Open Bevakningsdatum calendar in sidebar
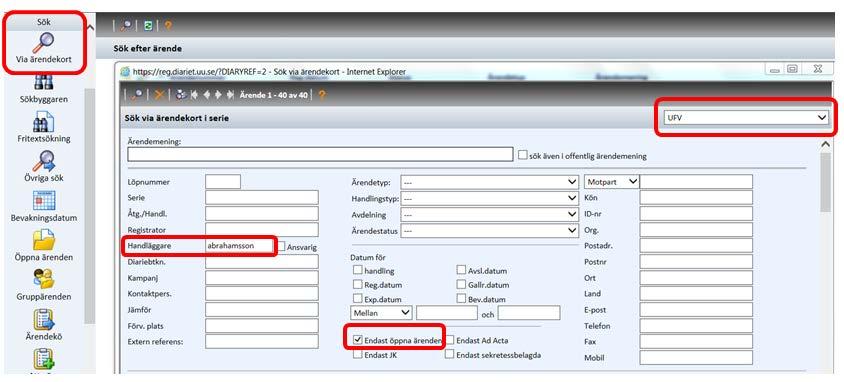Screen dimensions: 844x382 tap(43, 207)
